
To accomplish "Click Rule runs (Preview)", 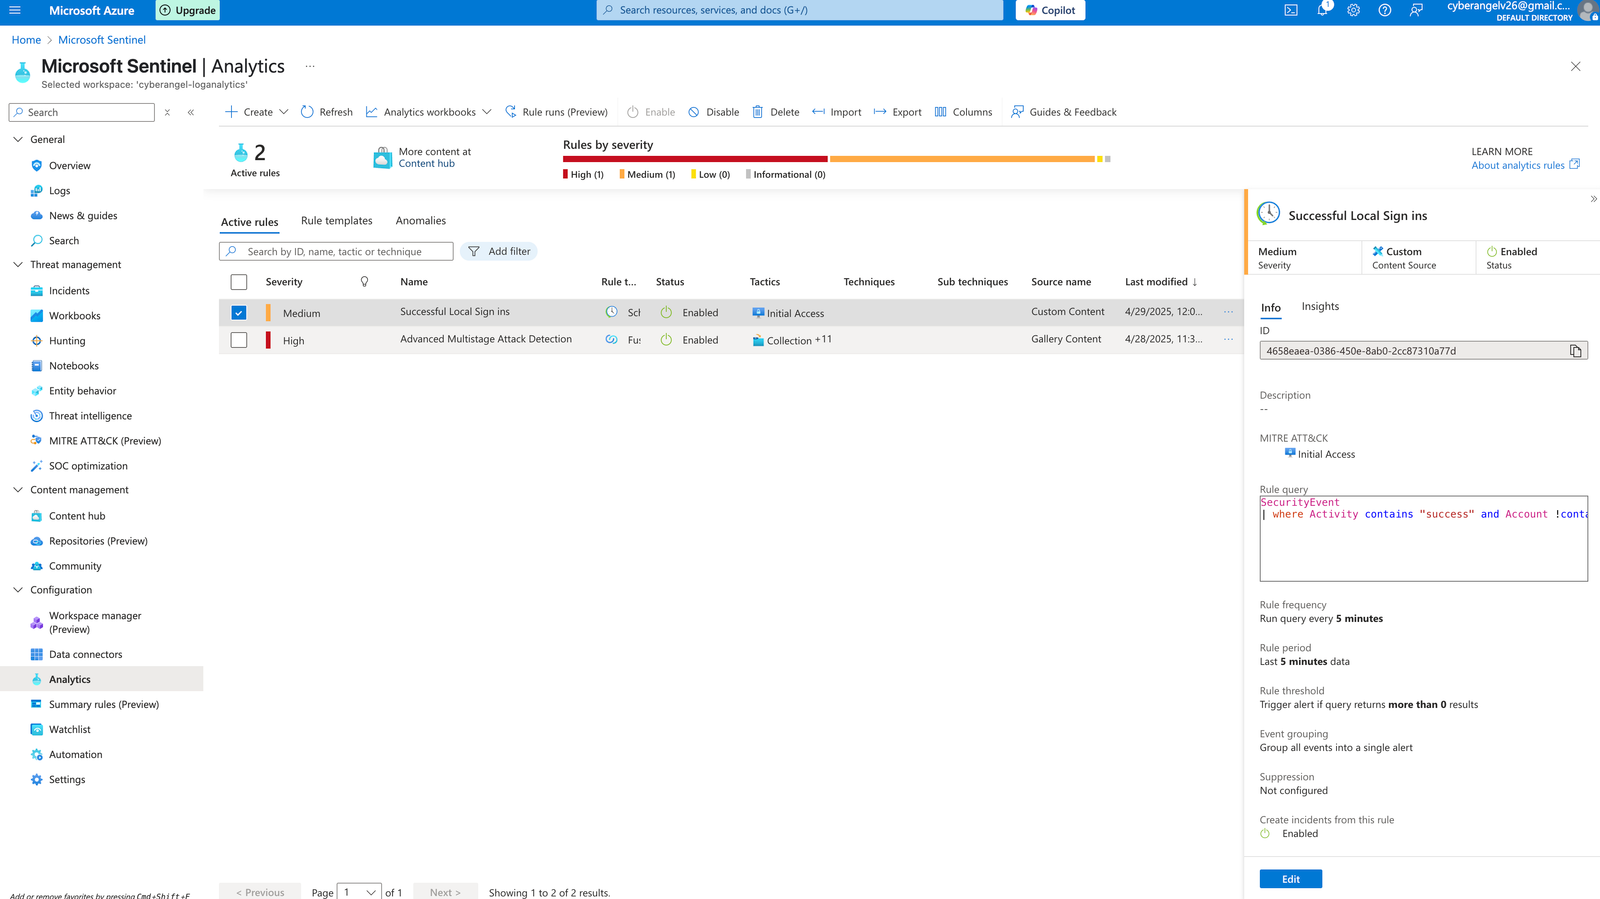I will (x=556, y=112).
